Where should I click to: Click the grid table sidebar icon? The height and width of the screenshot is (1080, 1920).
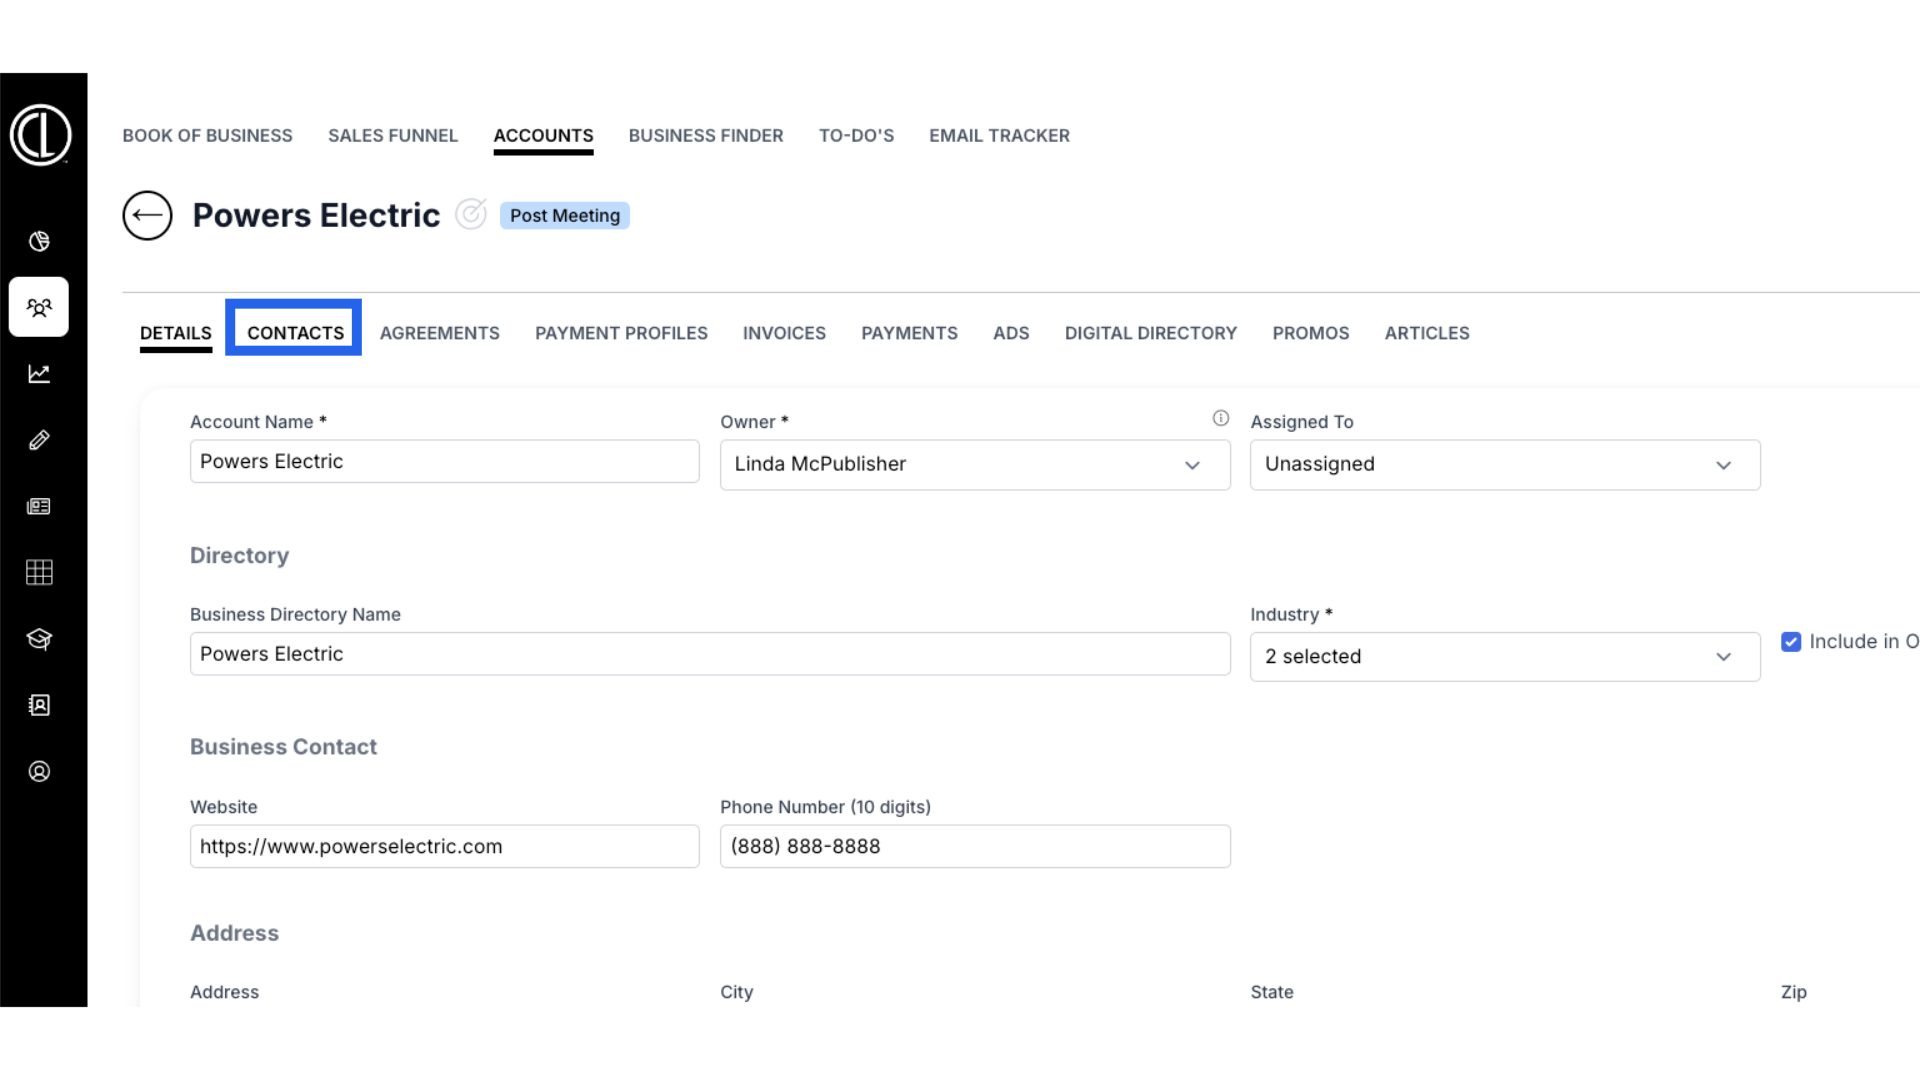39,572
